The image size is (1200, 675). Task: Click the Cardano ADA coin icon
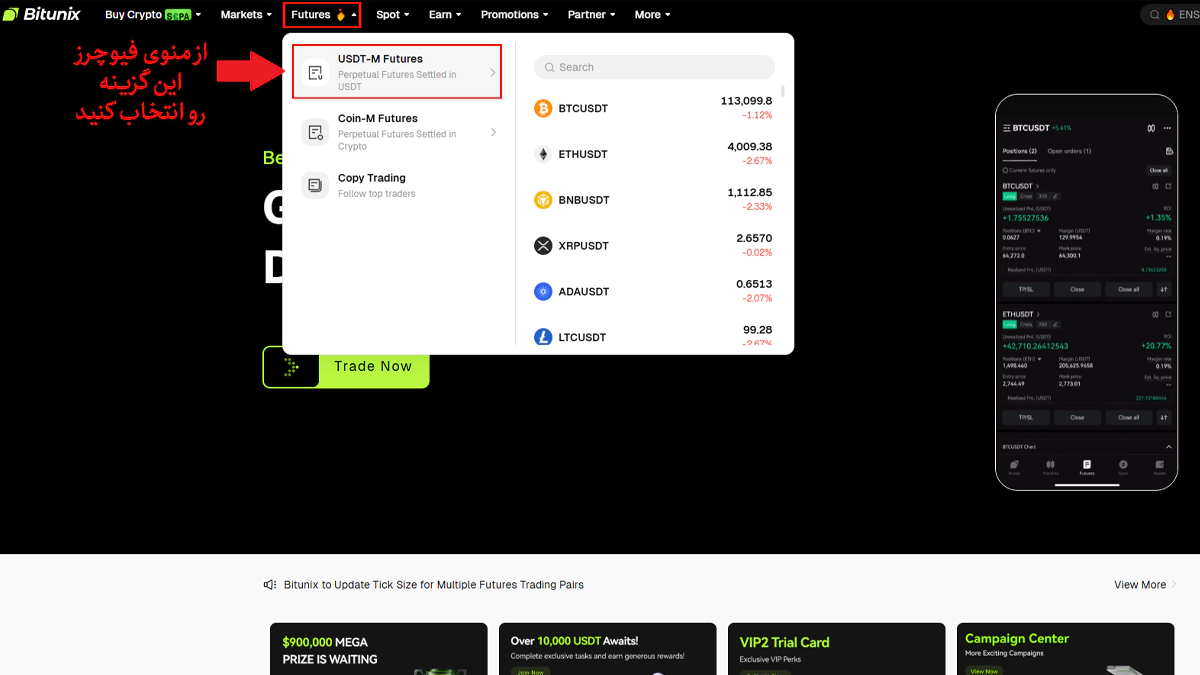pos(543,292)
